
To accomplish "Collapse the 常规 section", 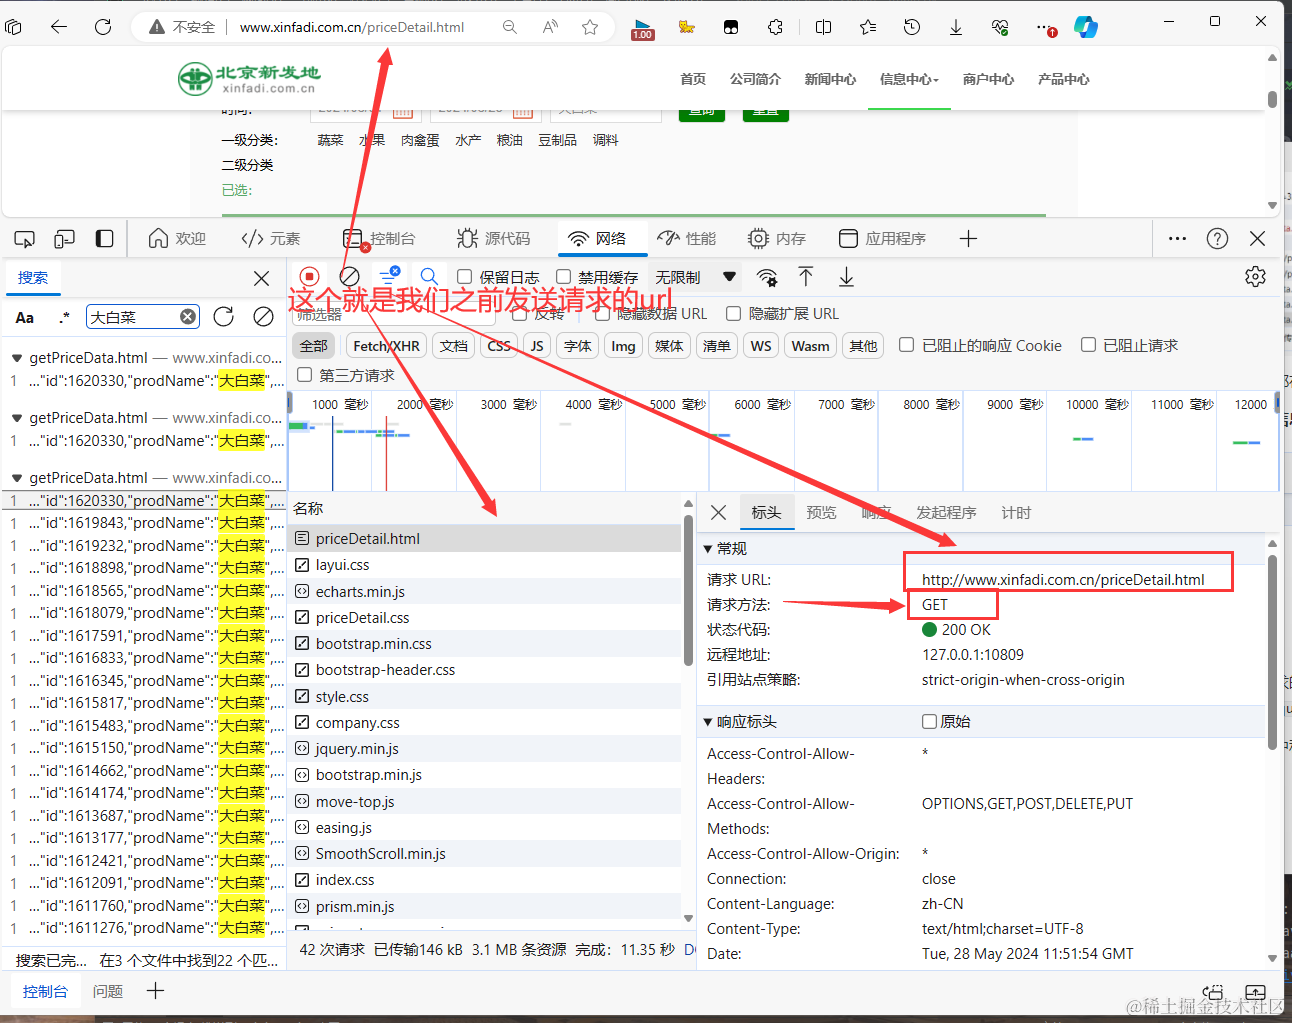I will (x=708, y=548).
